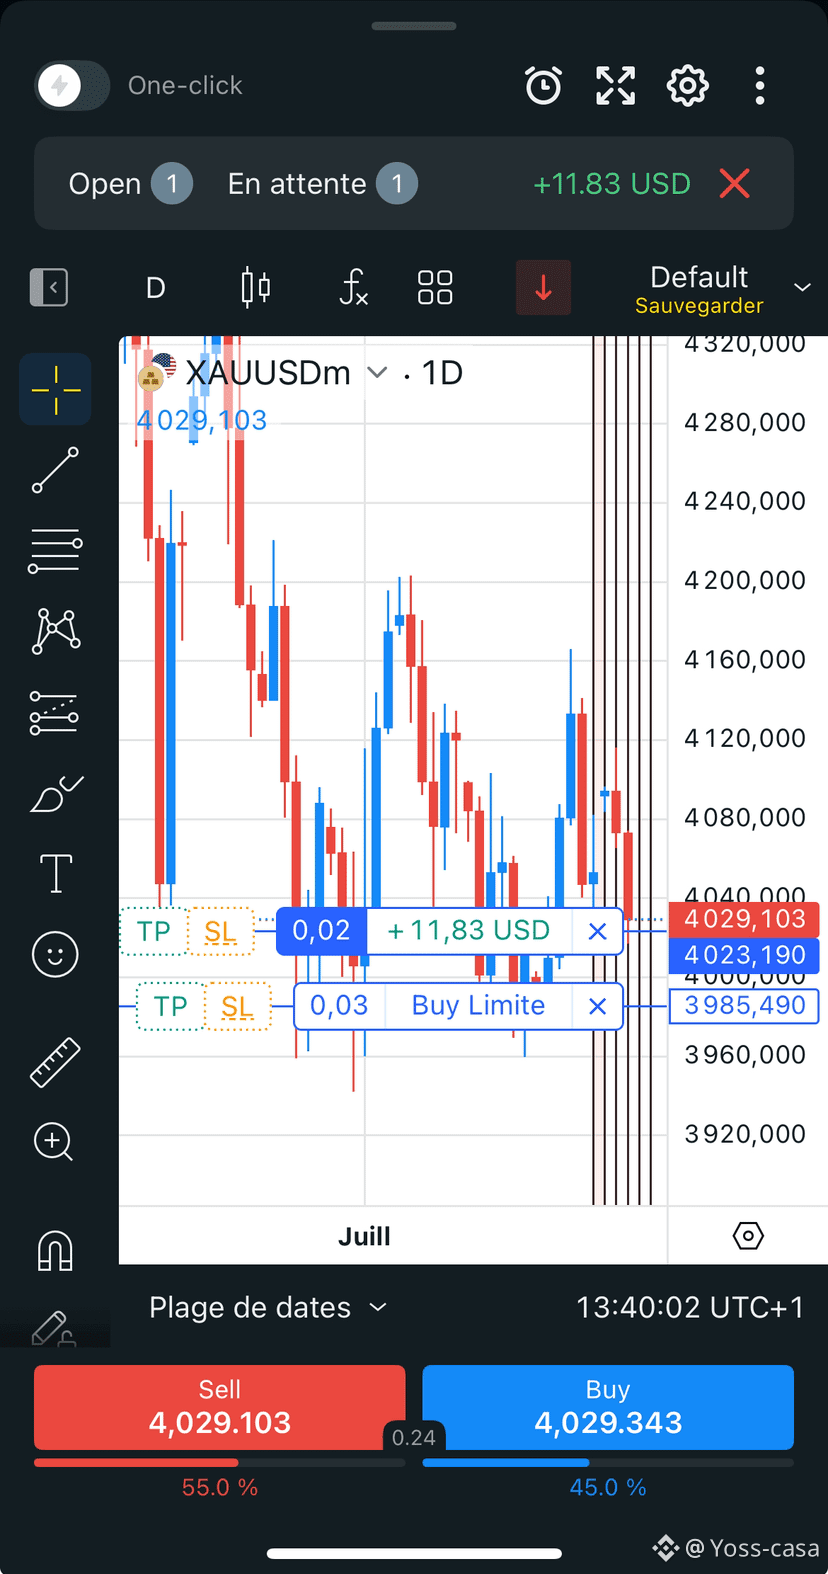Screen dimensions: 828x1574
Task: Open the price alert alarm clock
Action: coord(544,86)
